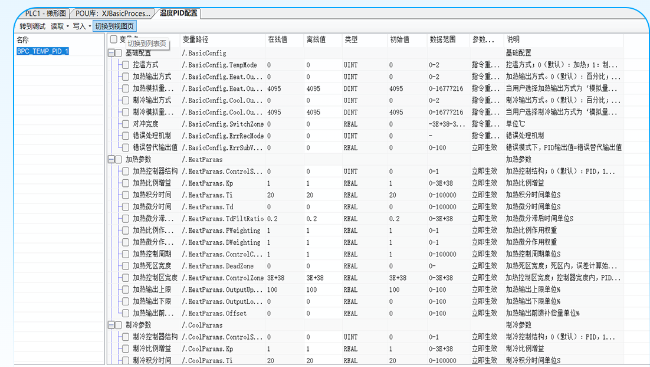
Task: Click the 离线值 column header
Action: [316, 39]
